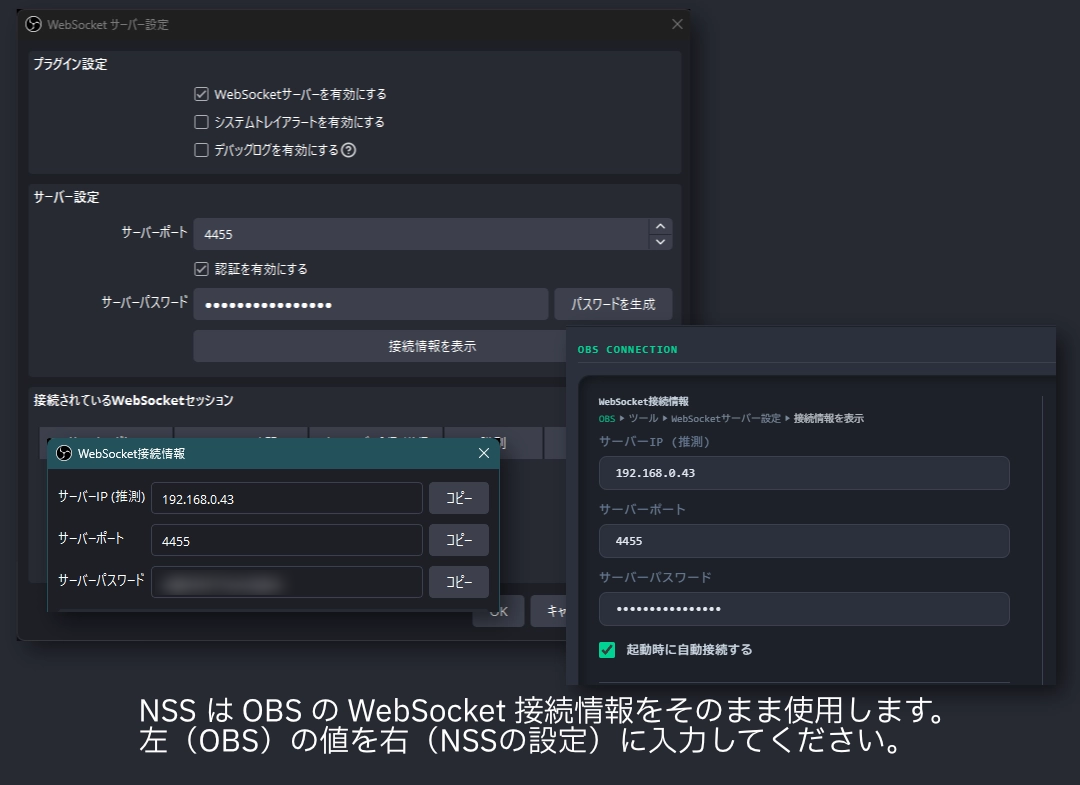This screenshot has width=1080, height=785.
Task: Click the partially hidden OK button
Action: click(499, 611)
